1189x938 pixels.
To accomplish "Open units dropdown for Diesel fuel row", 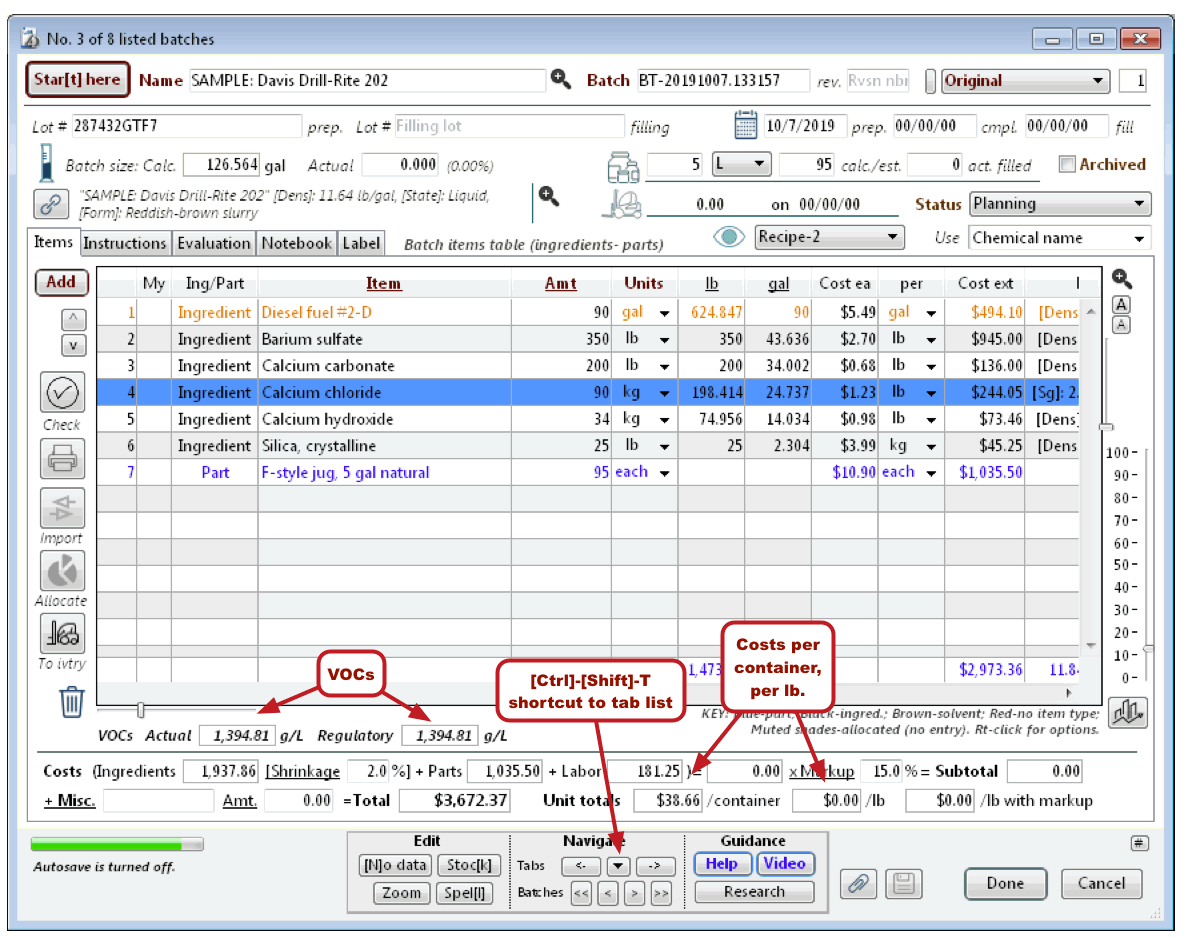I will (x=664, y=313).
